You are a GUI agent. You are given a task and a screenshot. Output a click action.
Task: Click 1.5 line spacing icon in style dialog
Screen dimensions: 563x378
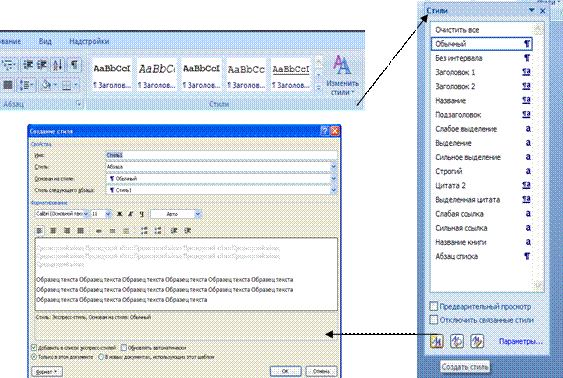(x=112, y=230)
